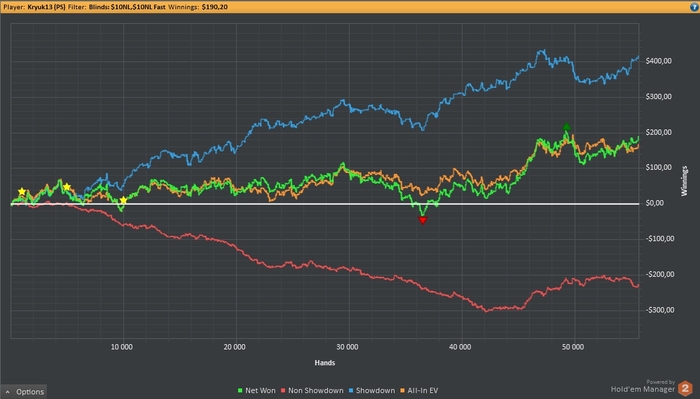
Task: Click the $400,00 axis label
Action: pos(658,61)
